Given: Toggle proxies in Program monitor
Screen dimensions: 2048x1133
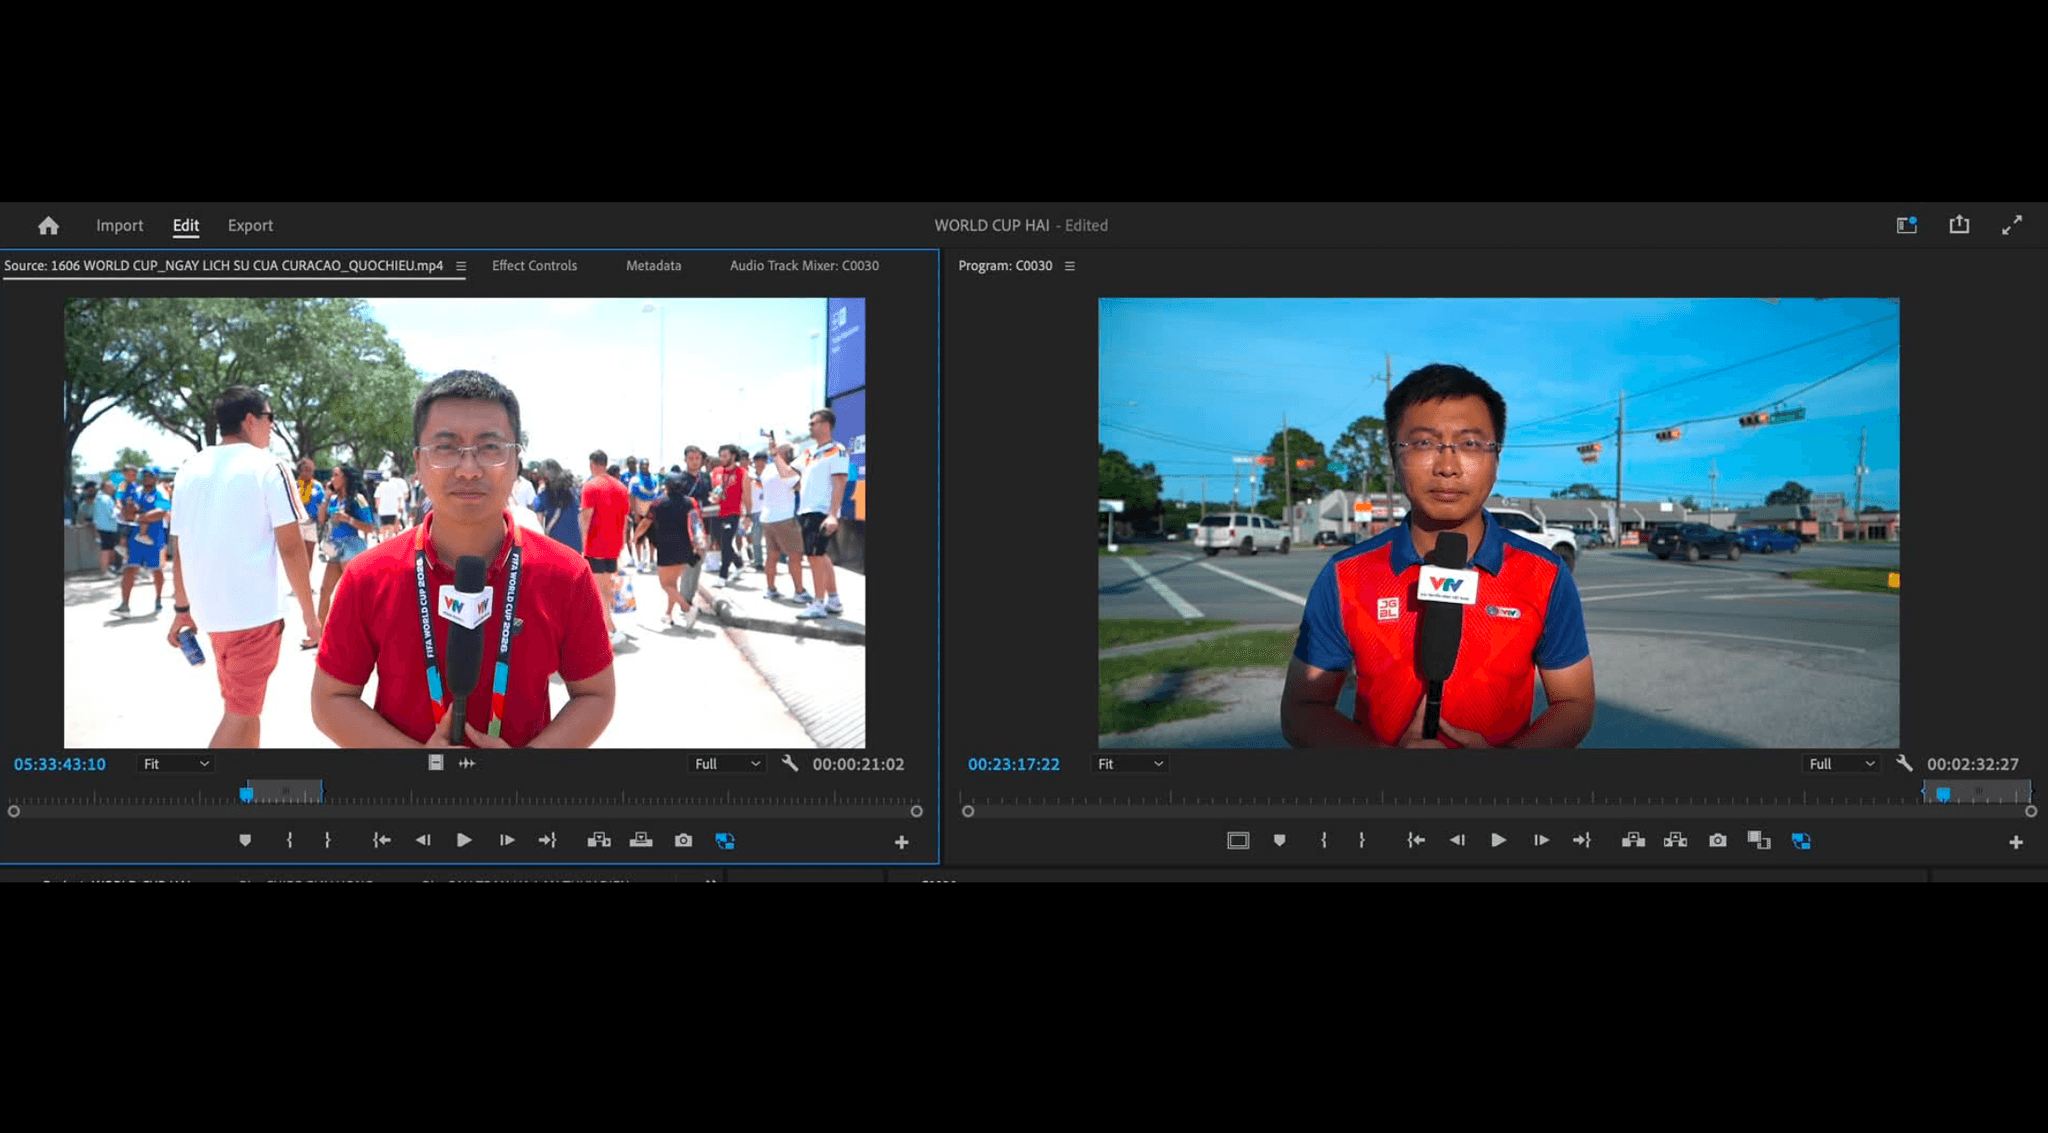Looking at the screenshot, I should coord(1801,841).
